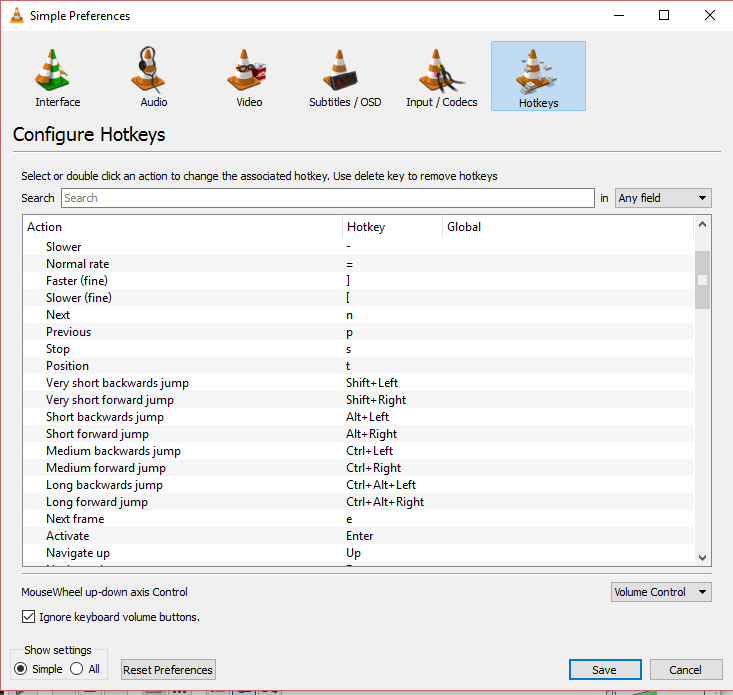Open the Any field search dropdown
The height and width of the screenshot is (695, 733).
coord(663,198)
